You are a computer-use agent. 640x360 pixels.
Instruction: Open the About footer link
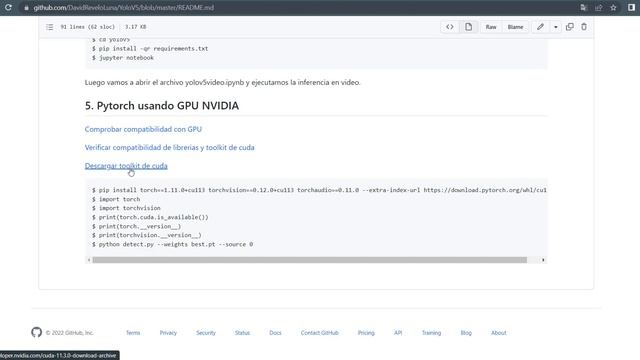[x=498, y=333]
